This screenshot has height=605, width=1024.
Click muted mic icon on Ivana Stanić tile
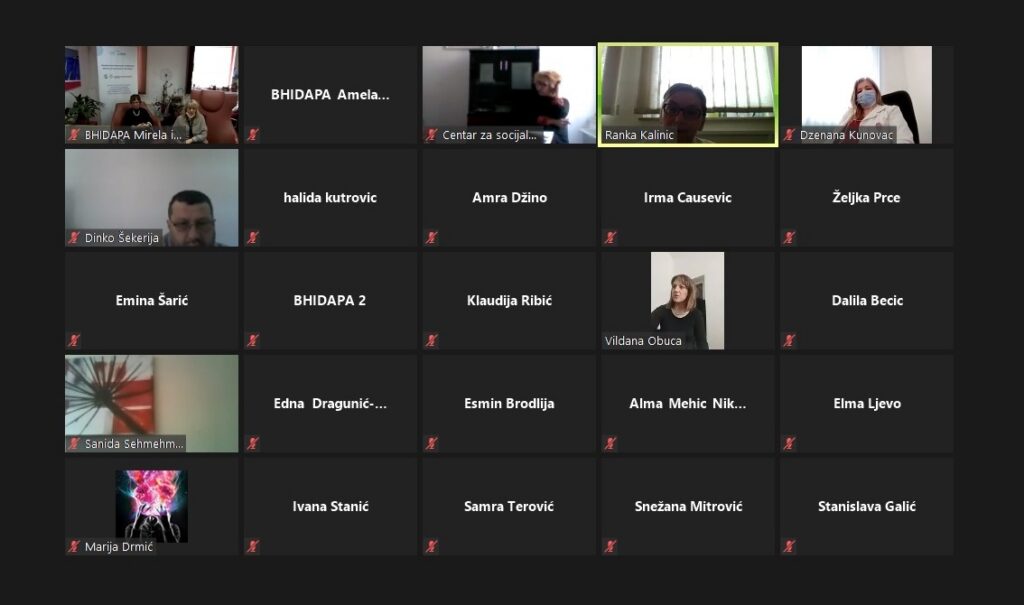[253, 547]
